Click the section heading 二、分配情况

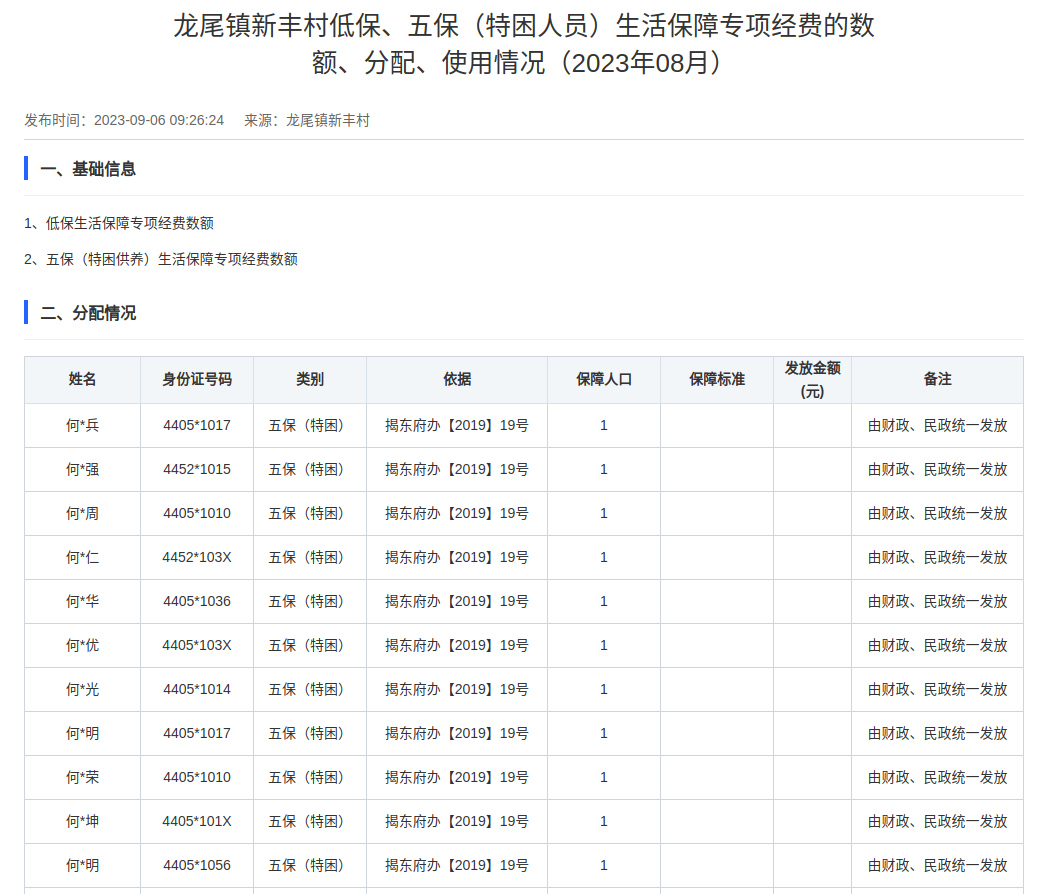click(88, 313)
